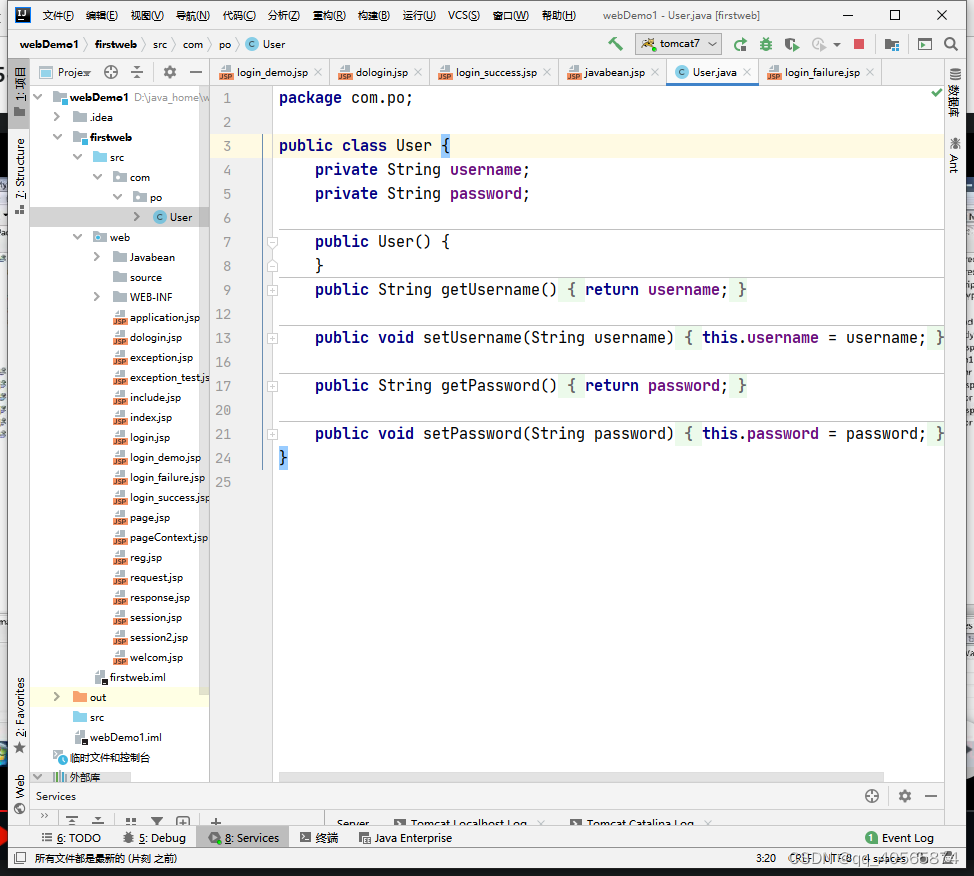Screen dimensions: 974x876
Task: Open the TODO tool window button
Action: coord(70,838)
